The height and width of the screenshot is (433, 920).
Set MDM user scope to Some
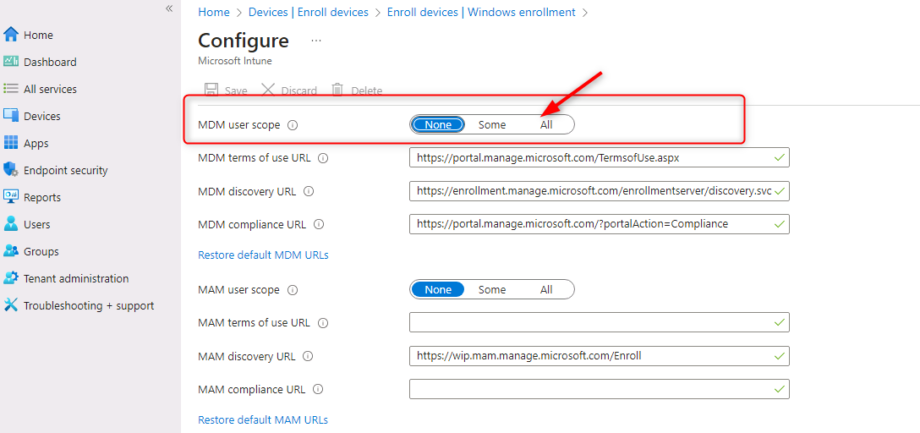pyautogui.click(x=492, y=125)
